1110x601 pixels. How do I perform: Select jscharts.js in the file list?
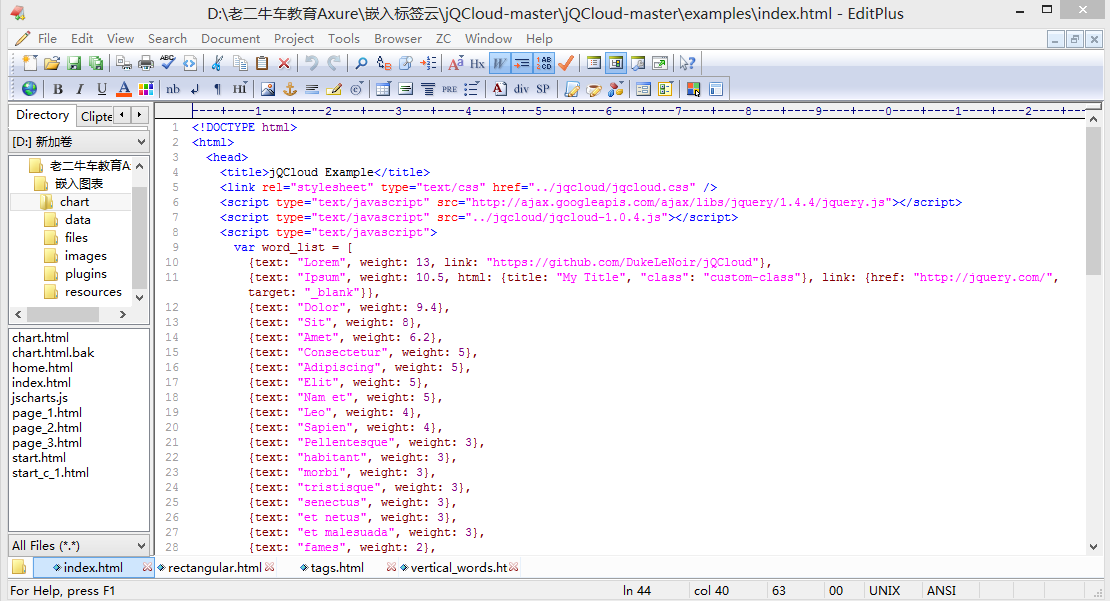(40, 398)
